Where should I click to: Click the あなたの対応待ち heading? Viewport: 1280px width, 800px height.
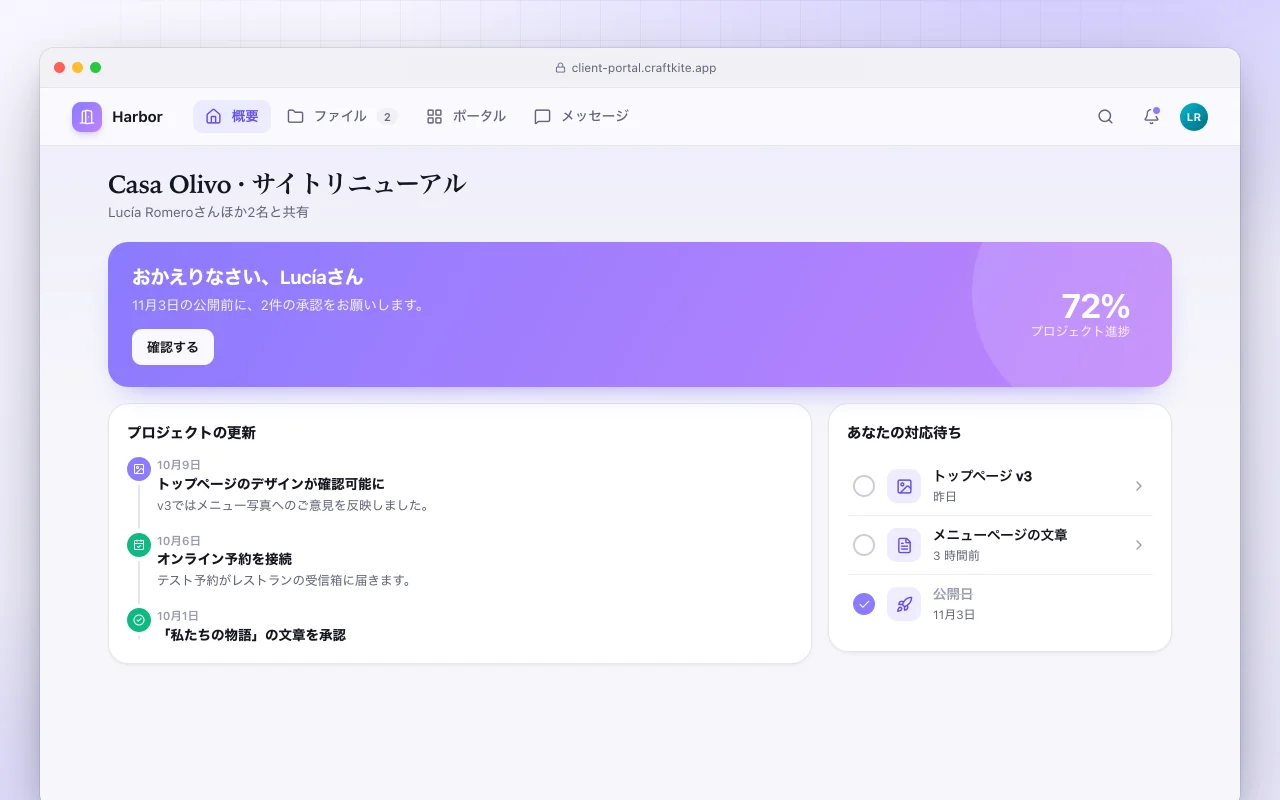coord(904,433)
